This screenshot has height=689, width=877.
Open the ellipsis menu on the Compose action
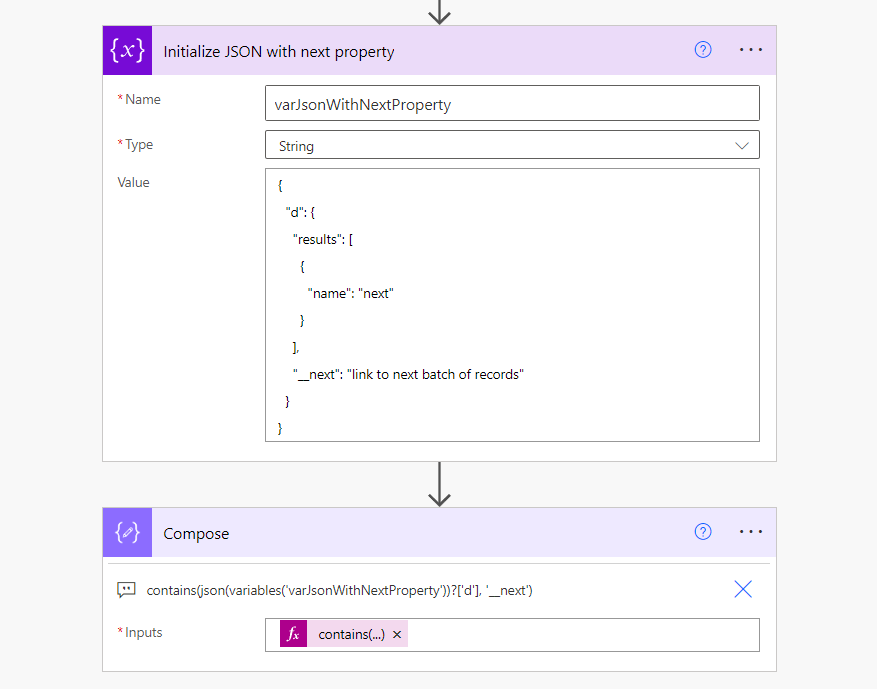[750, 532]
